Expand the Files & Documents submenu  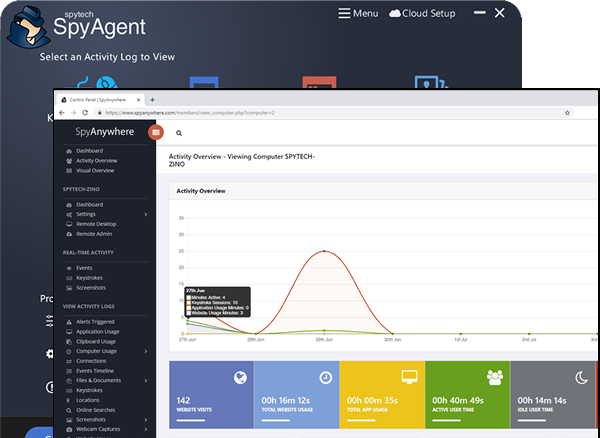point(146,380)
